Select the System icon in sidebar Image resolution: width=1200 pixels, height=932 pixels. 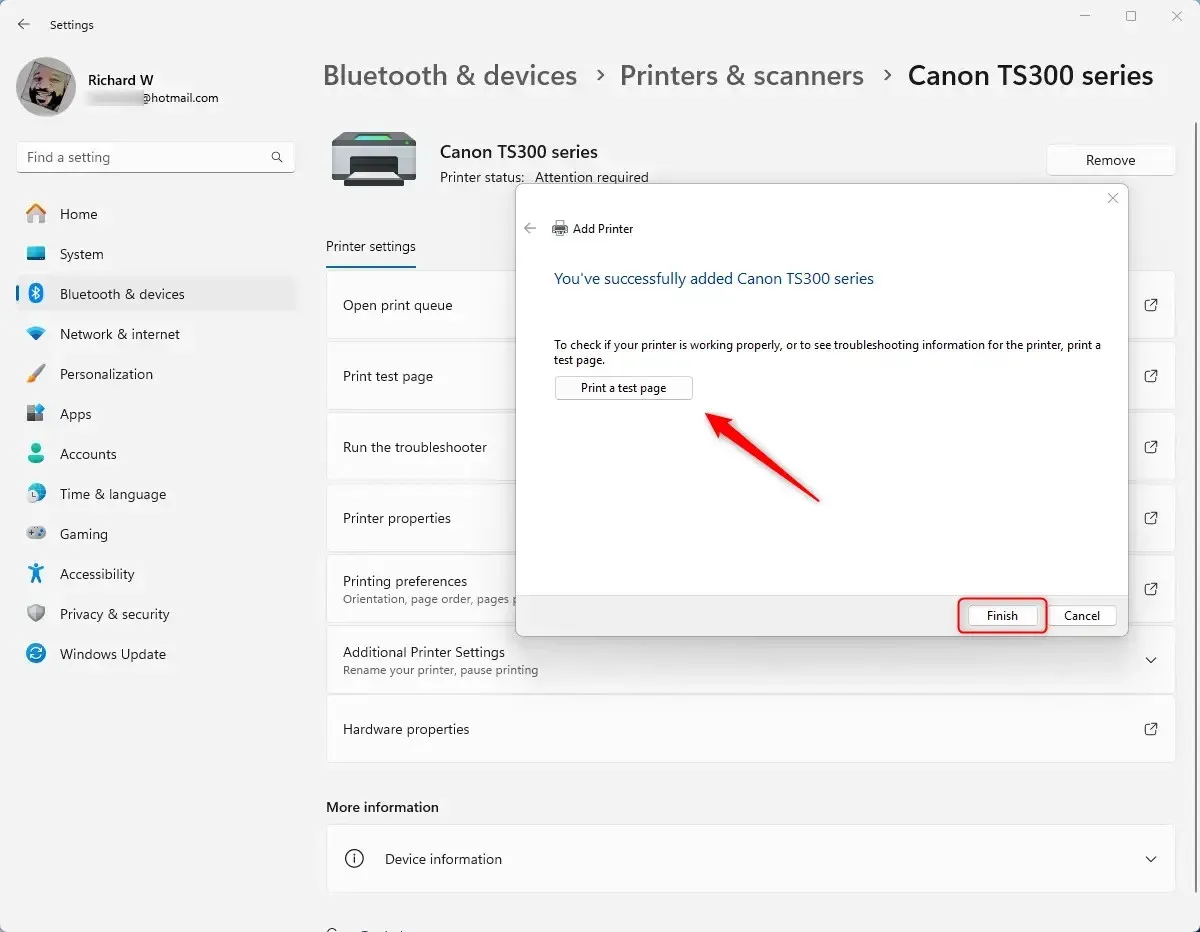pos(36,254)
